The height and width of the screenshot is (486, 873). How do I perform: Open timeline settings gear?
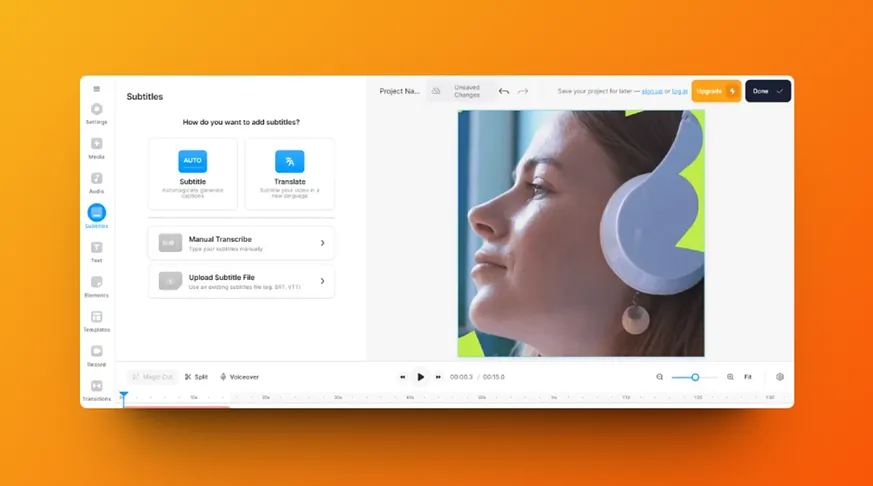779,377
